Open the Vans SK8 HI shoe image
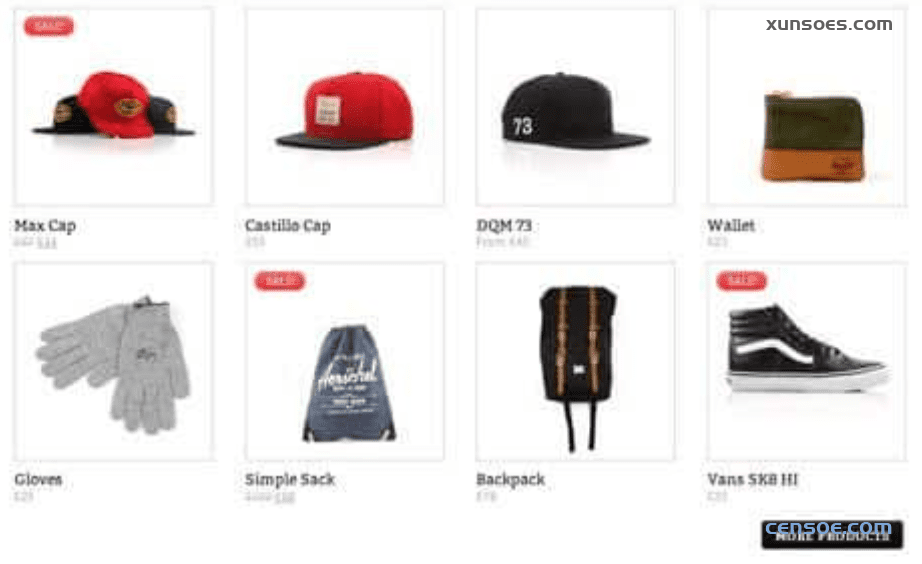922x564 pixels. click(807, 362)
